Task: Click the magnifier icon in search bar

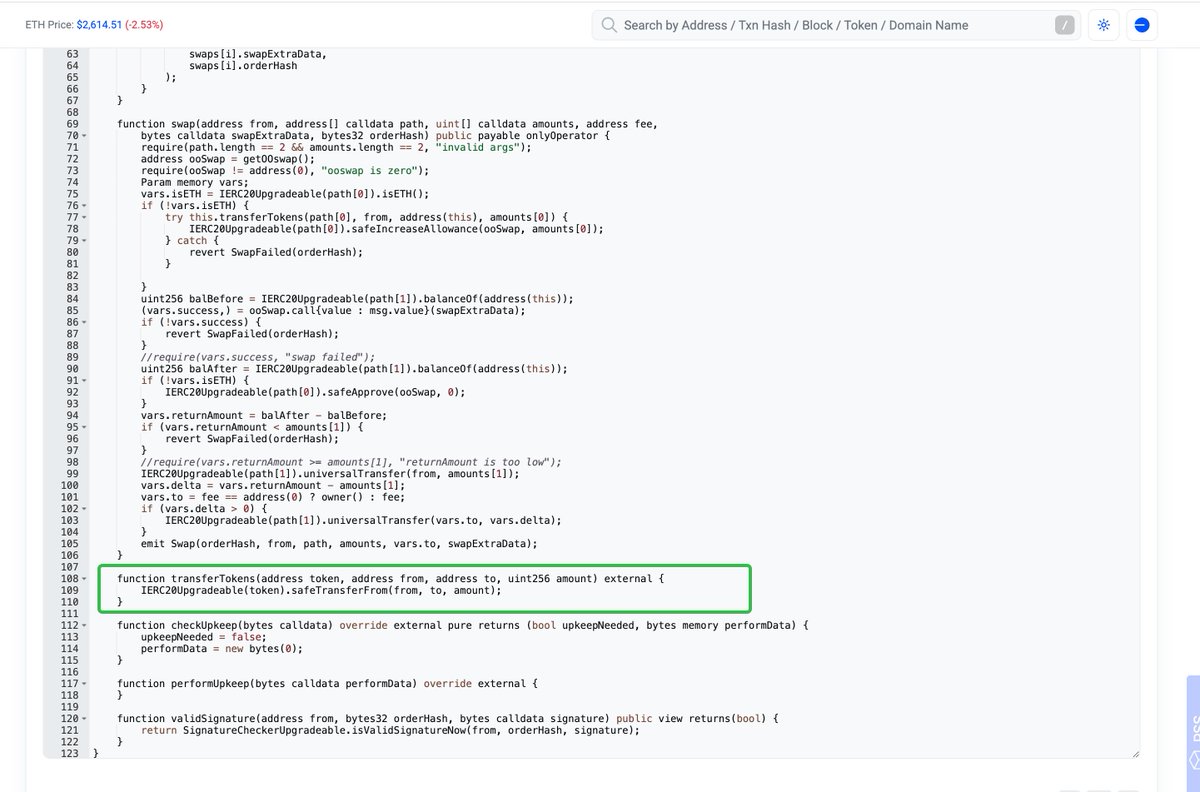Action: coord(608,25)
